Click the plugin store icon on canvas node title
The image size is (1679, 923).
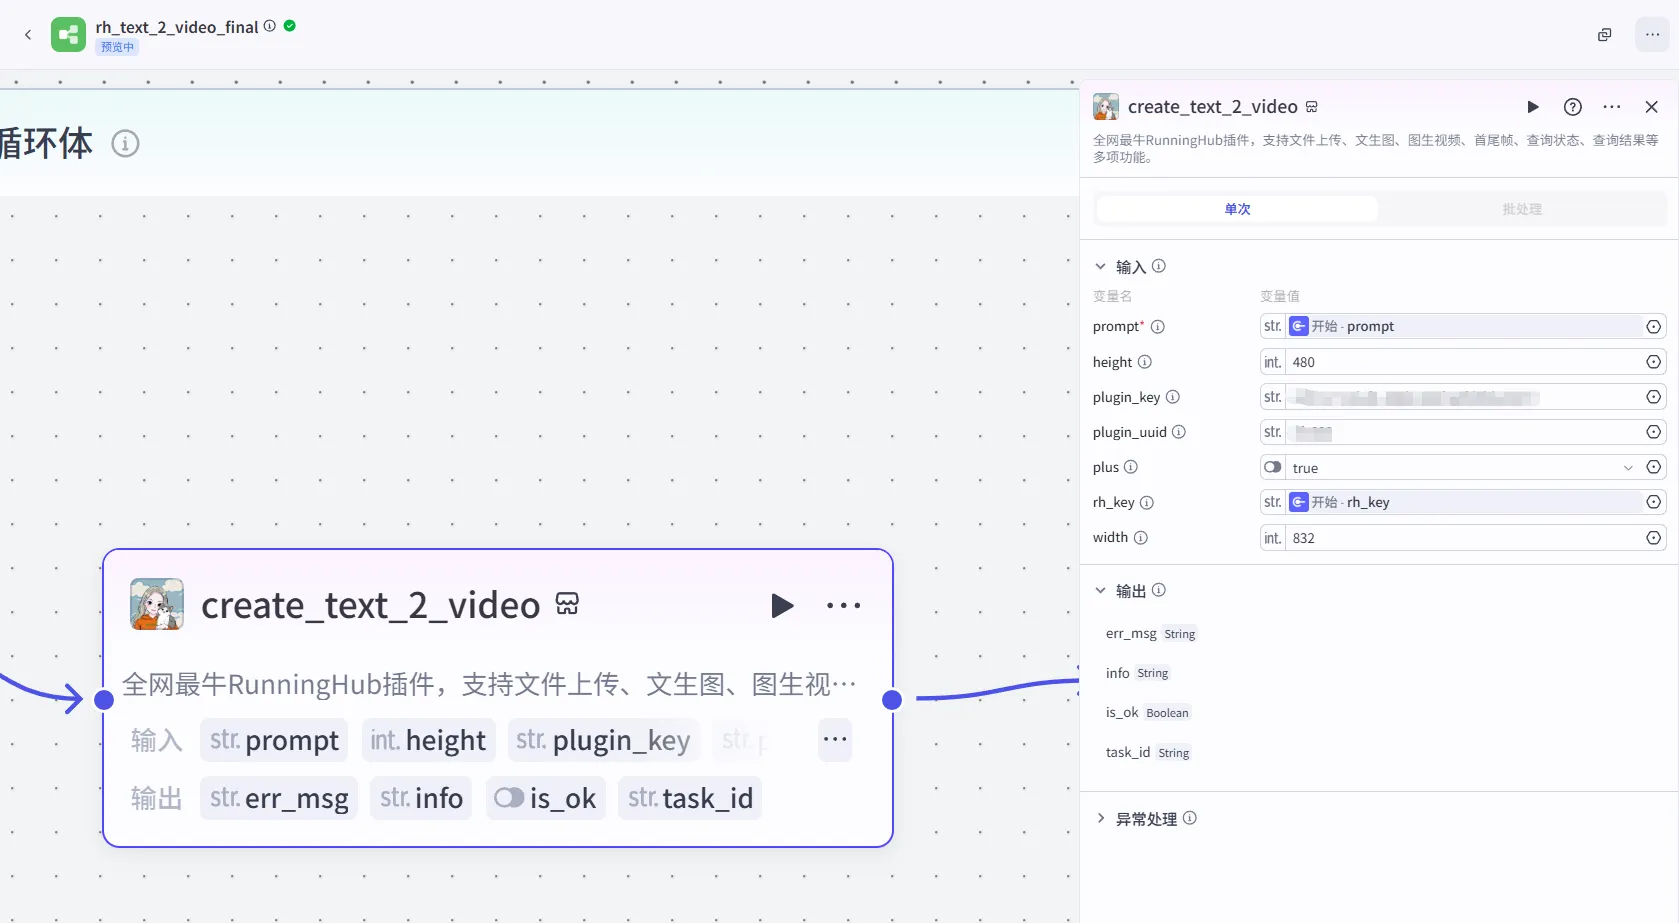click(x=567, y=604)
